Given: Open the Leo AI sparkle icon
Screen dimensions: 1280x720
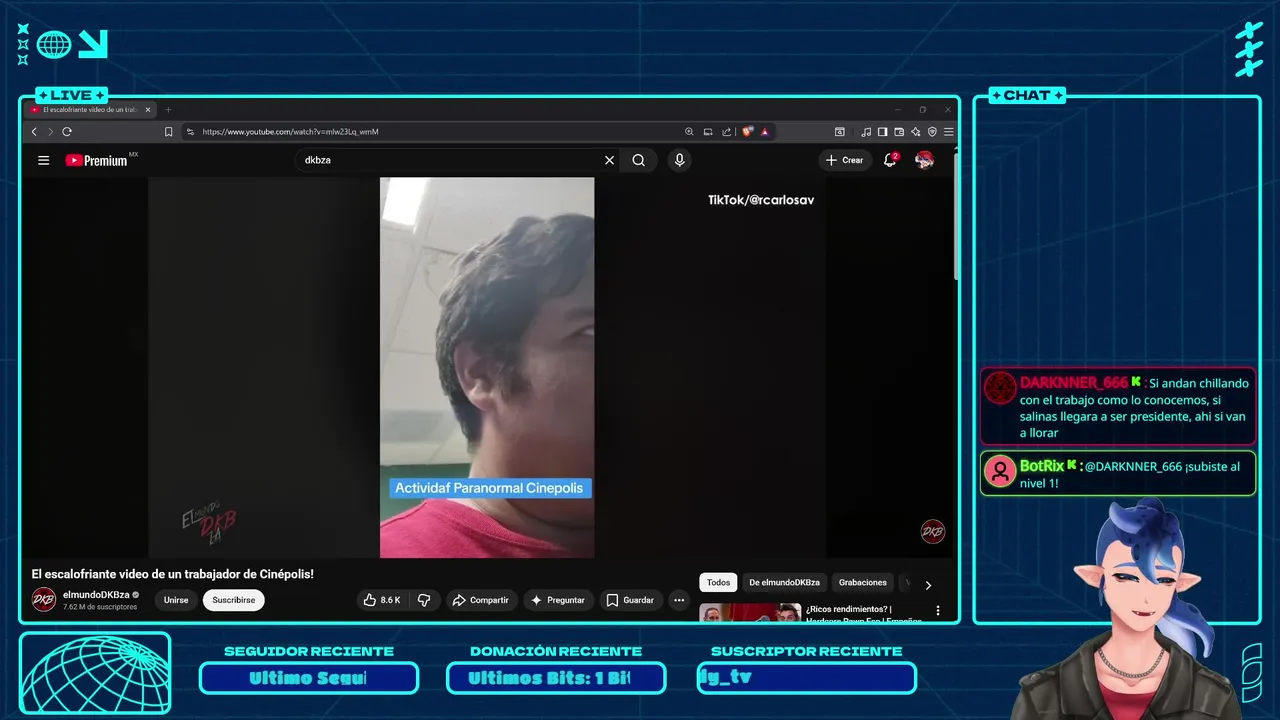Looking at the screenshot, I should click(x=915, y=131).
